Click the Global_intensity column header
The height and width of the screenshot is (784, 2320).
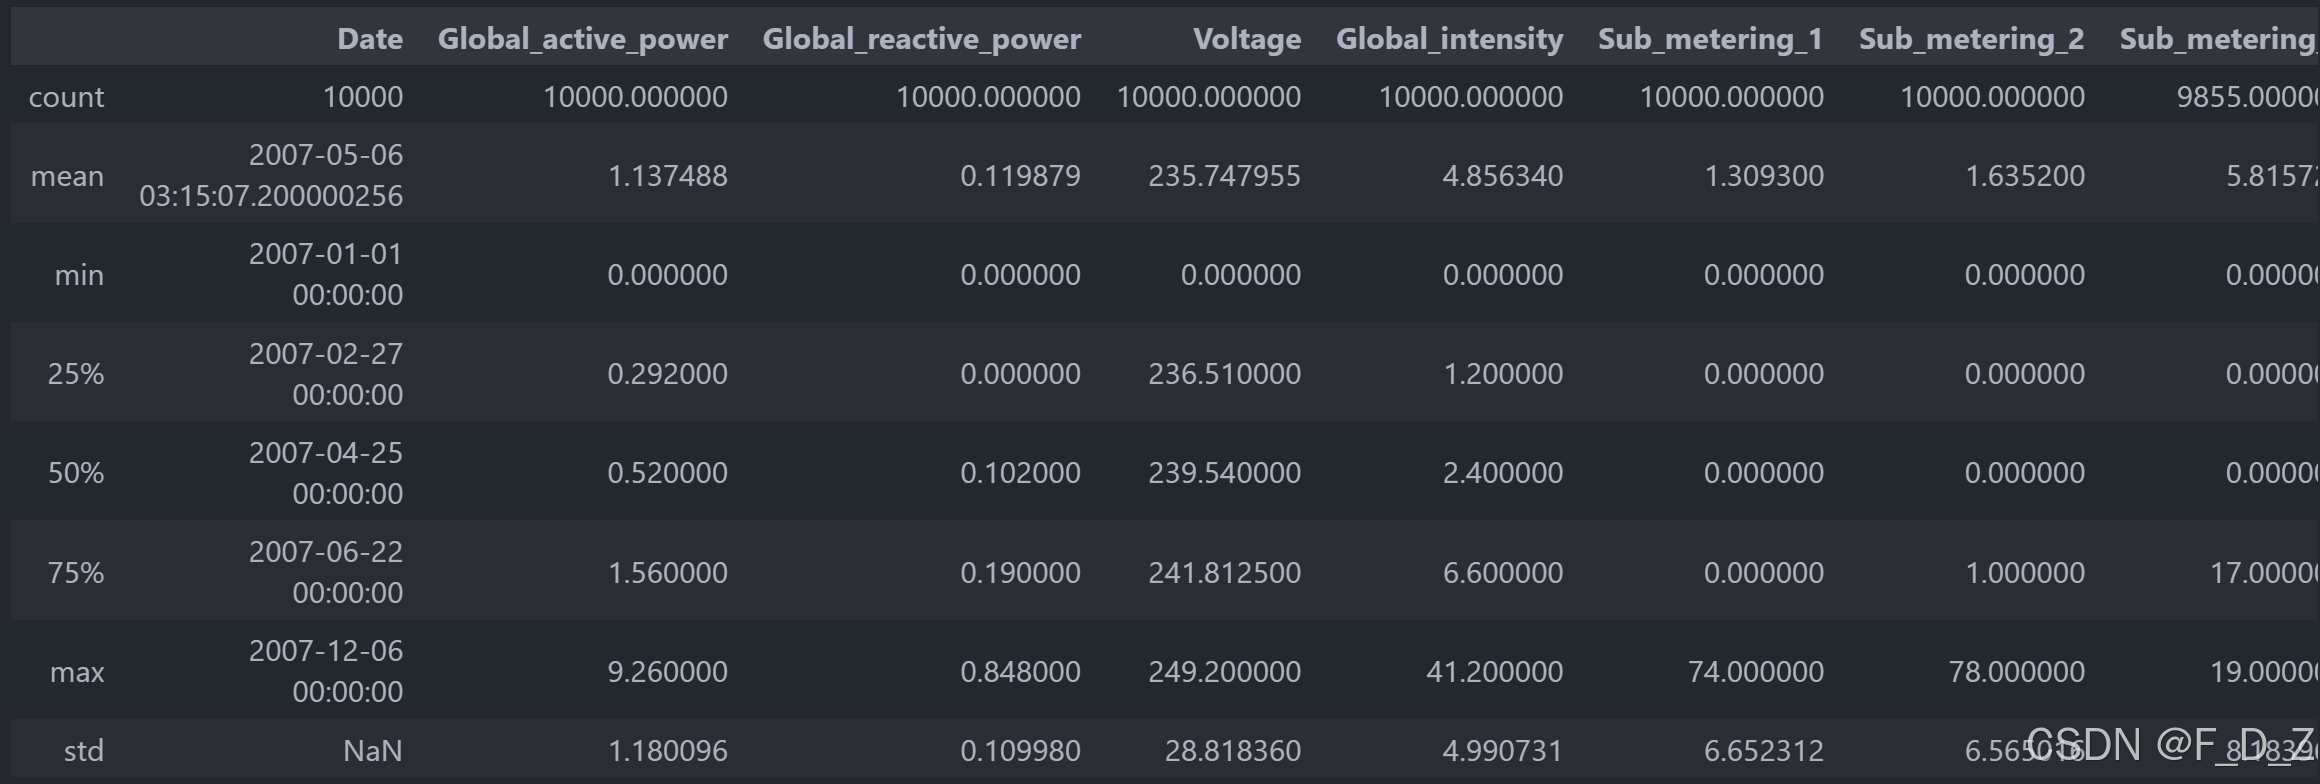click(1450, 38)
